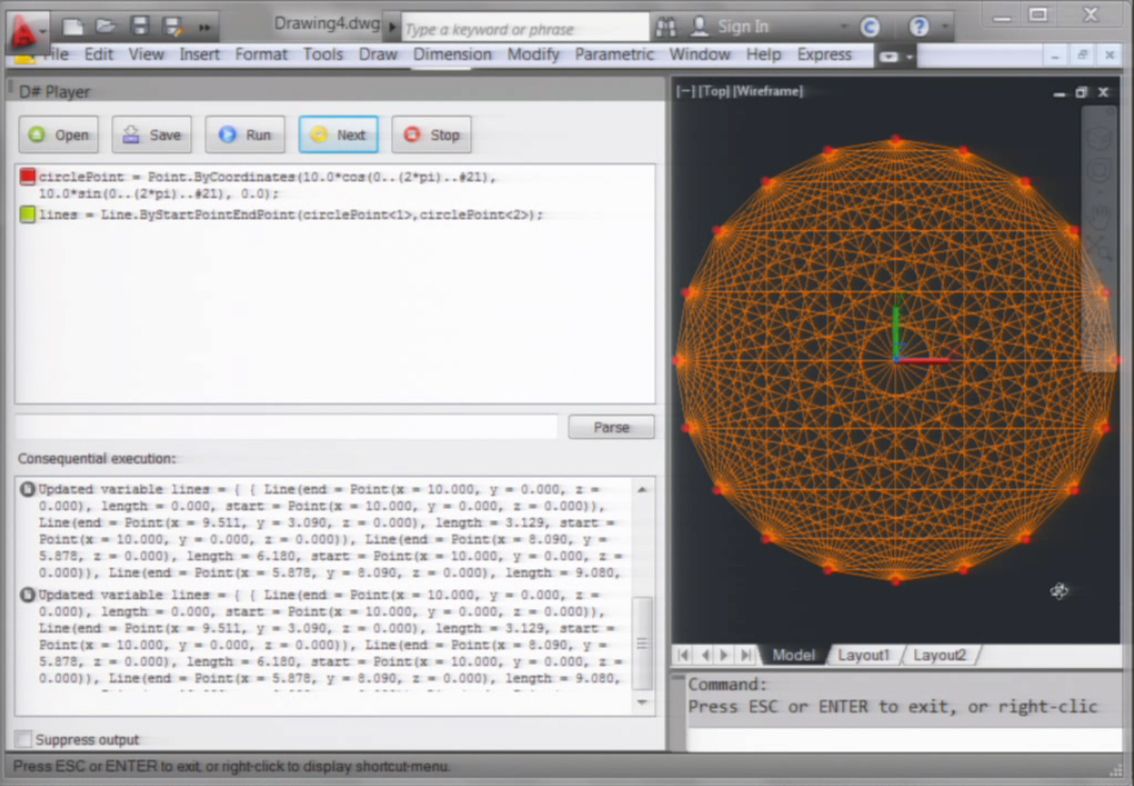Click the Save icon in quick access toolbar
This screenshot has width=1134, height=786.
tap(140, 27)
